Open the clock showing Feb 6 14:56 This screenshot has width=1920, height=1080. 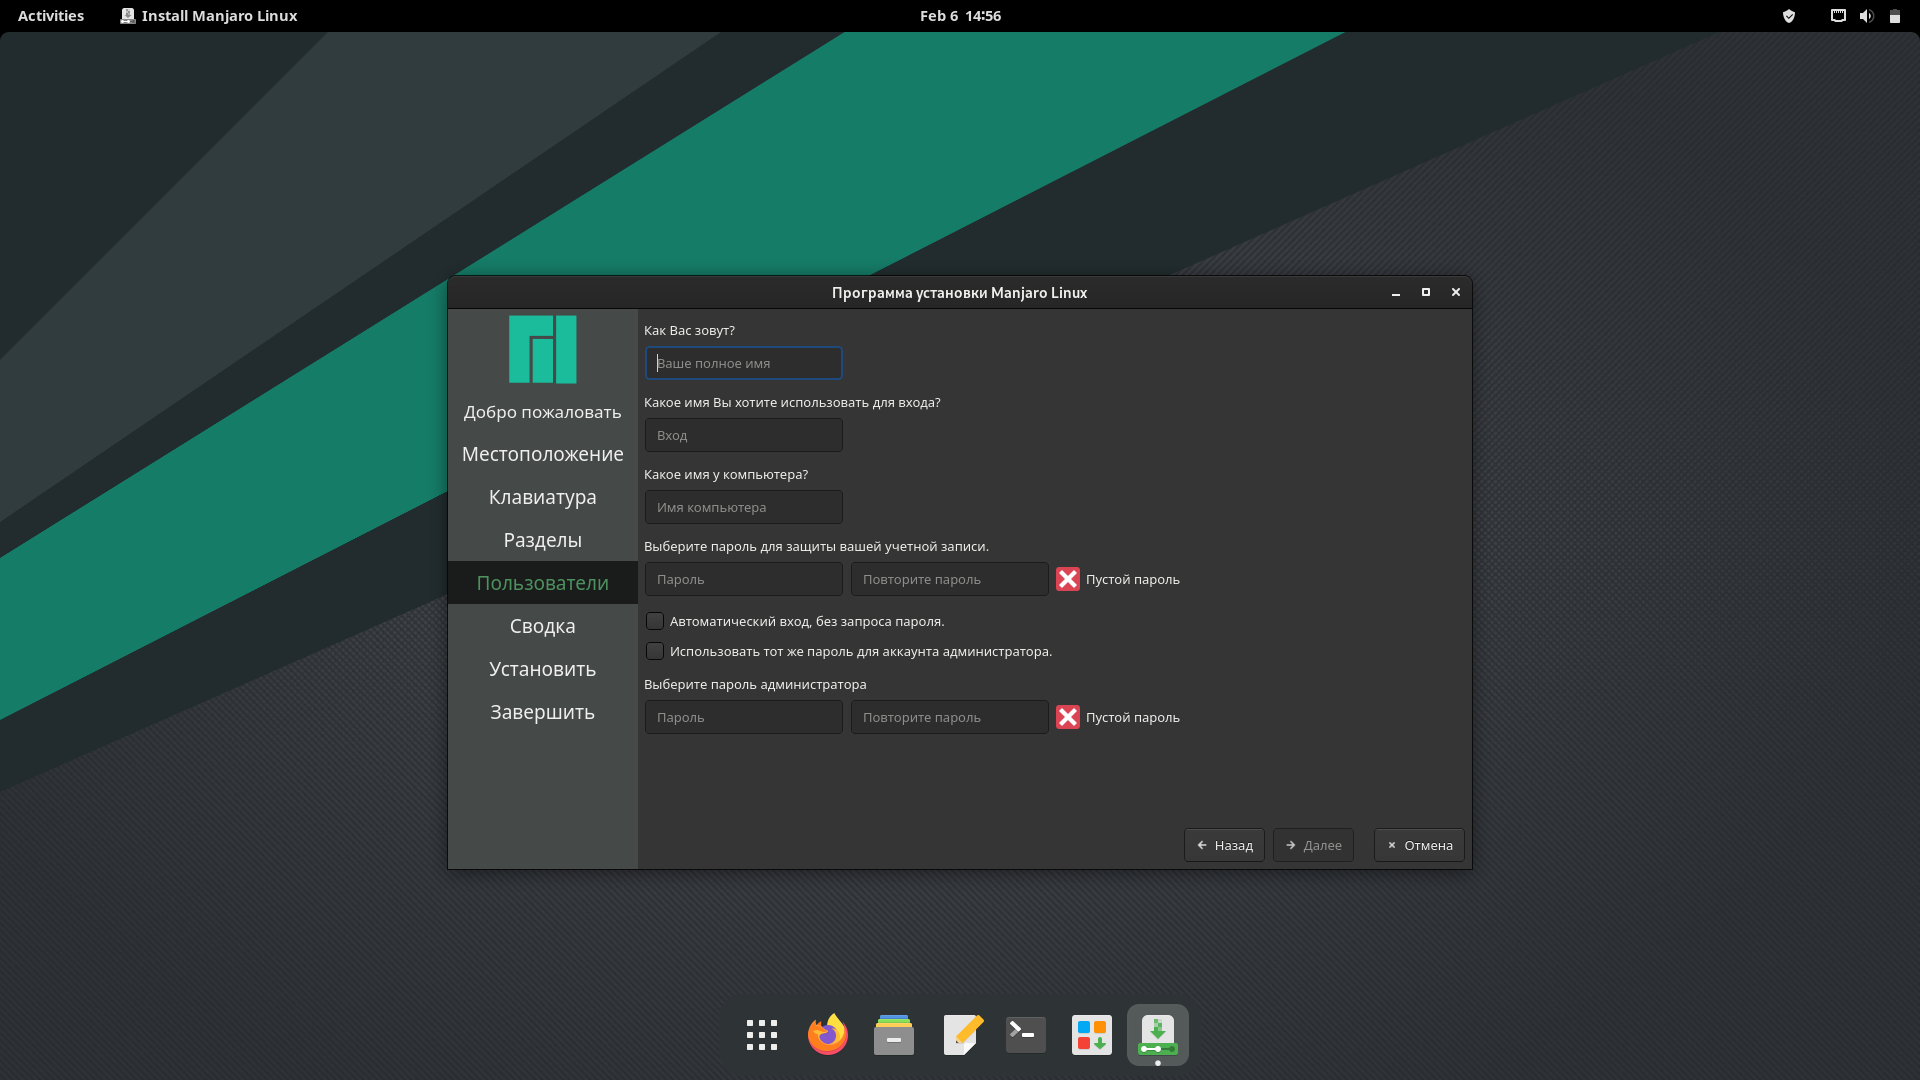(x=960, y=16)
